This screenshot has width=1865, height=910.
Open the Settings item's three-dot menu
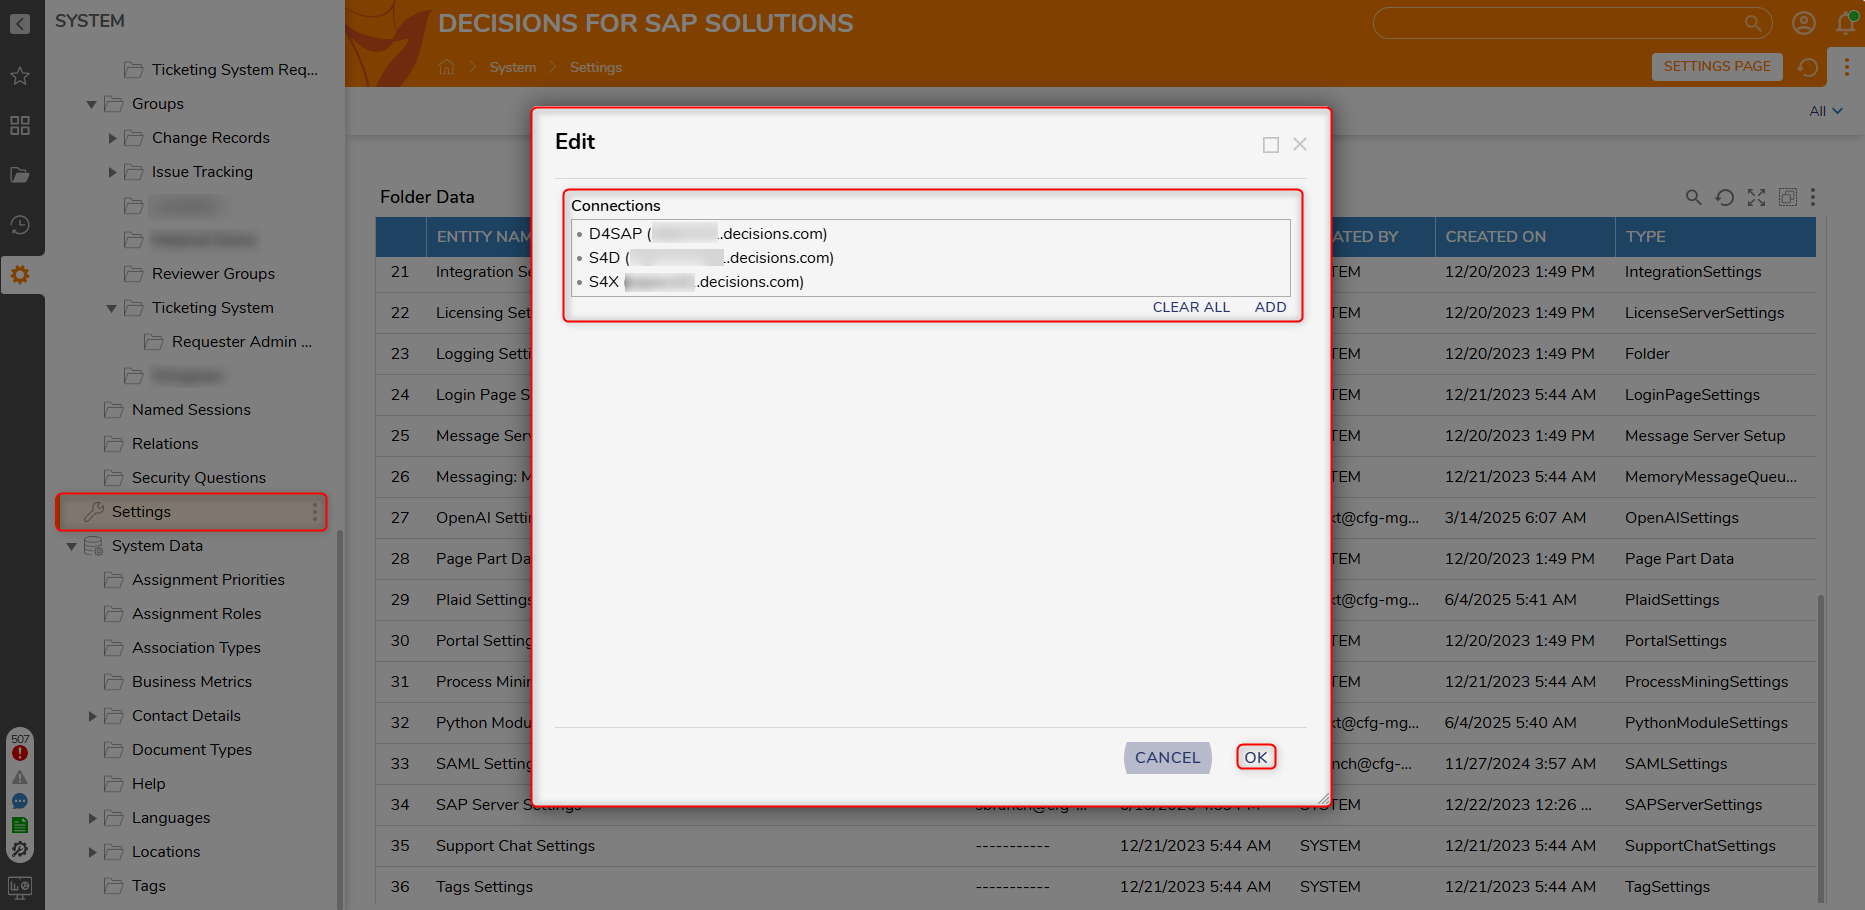[x=315, y=512]
